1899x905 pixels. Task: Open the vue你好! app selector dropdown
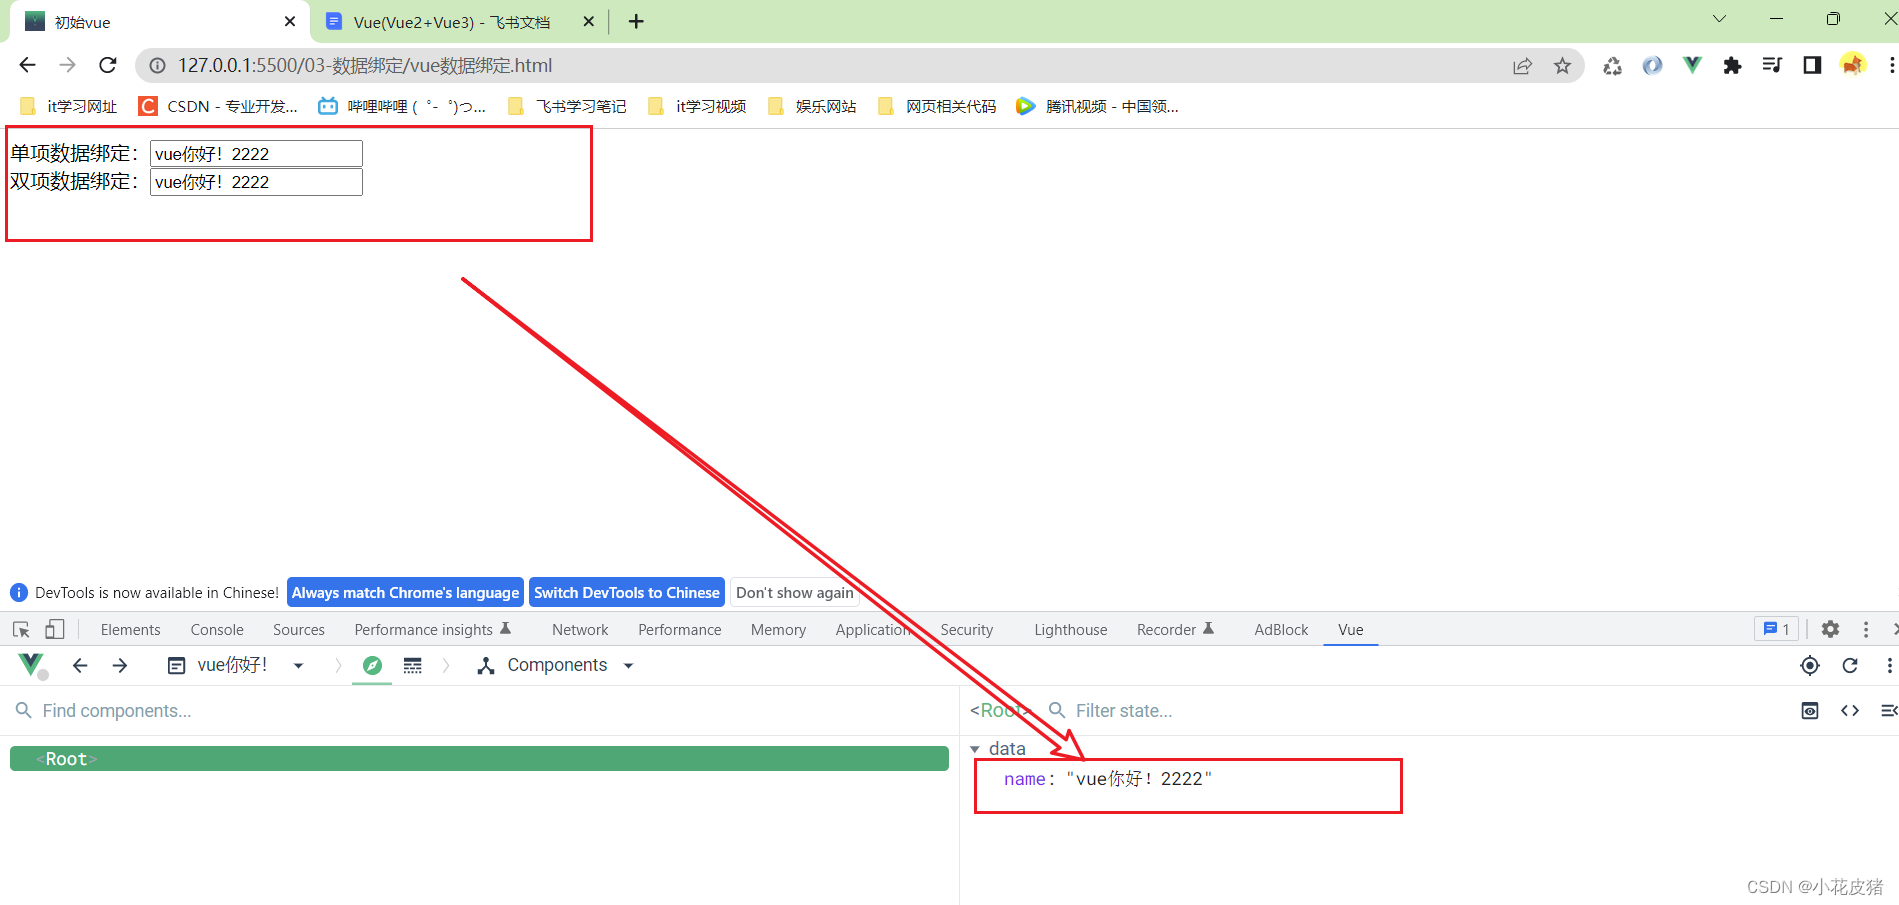click(235, 665)
